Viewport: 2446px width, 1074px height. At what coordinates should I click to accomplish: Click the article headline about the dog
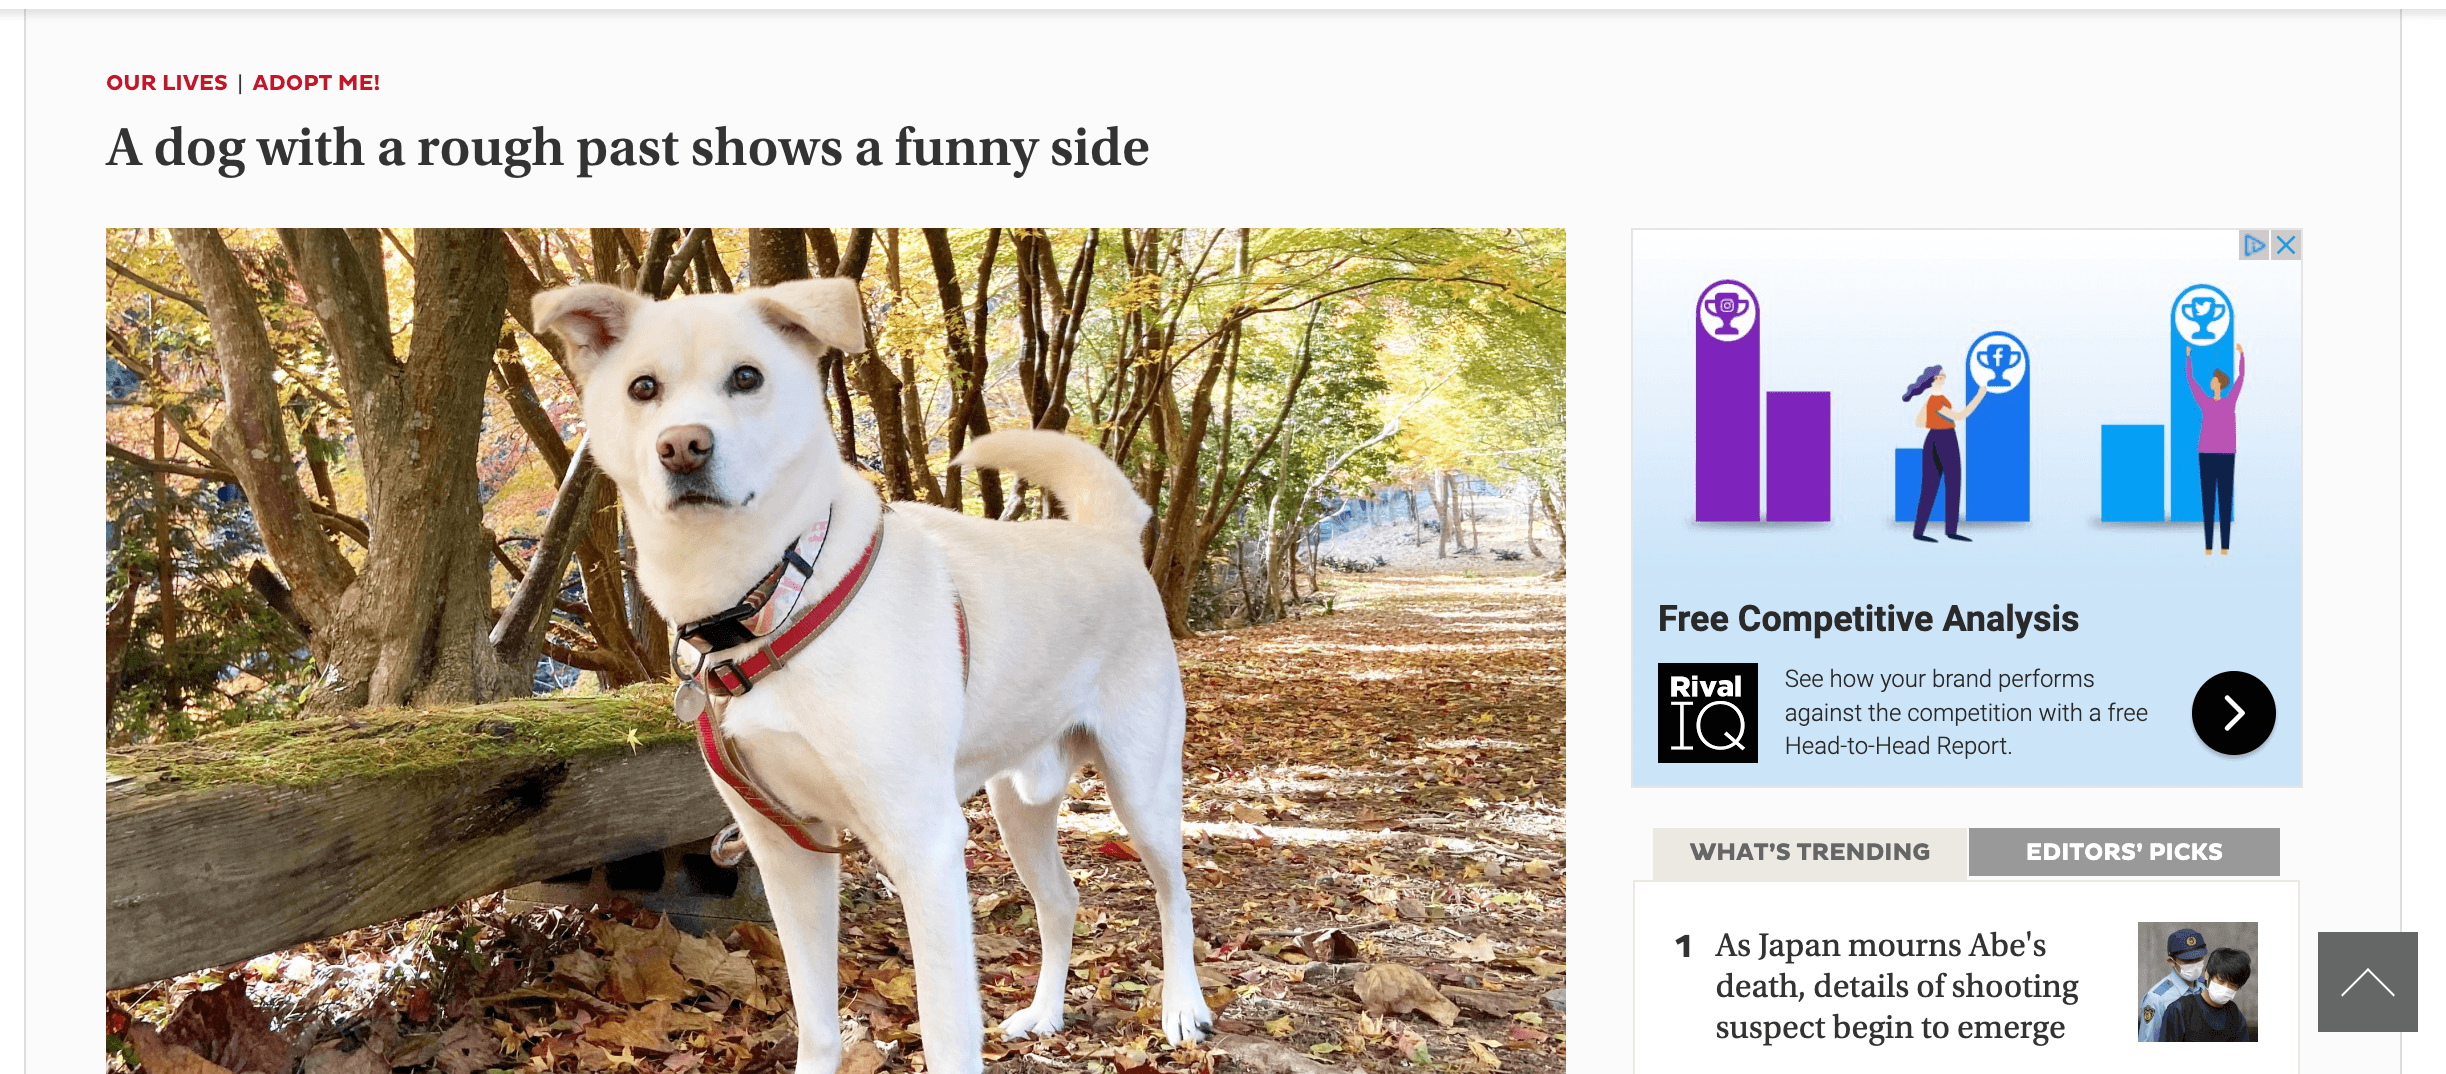(x=628, y=148)
